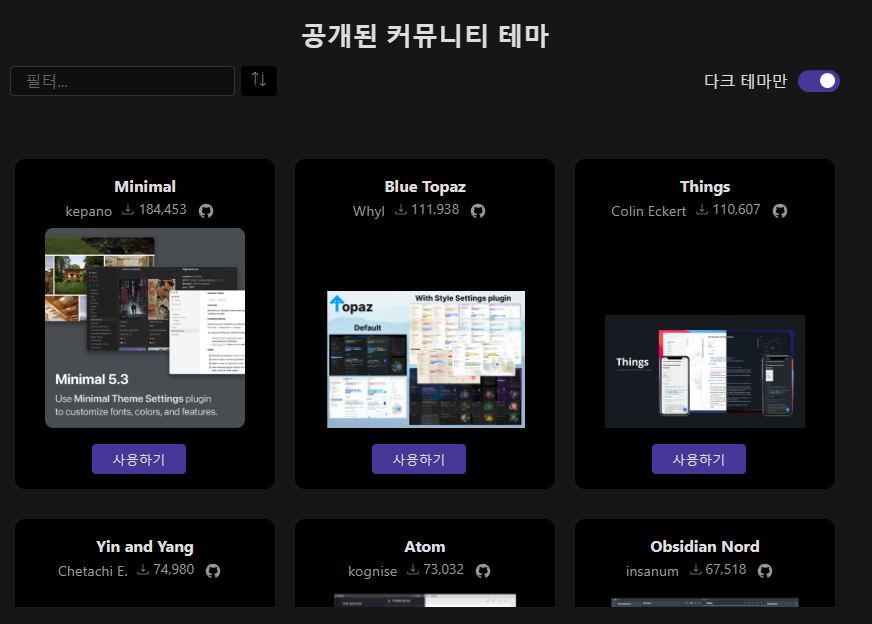Click author name kepano

88,211
